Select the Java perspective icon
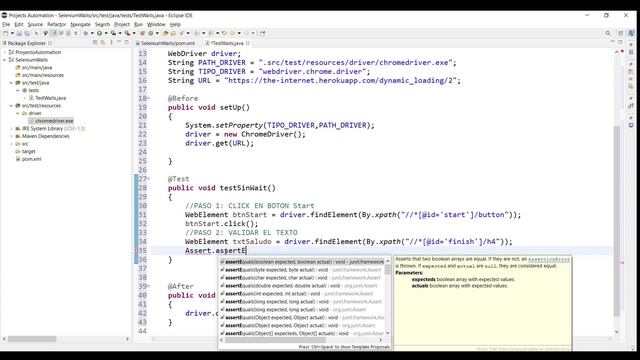Screen dimensions: 640x360 [631, 33]
